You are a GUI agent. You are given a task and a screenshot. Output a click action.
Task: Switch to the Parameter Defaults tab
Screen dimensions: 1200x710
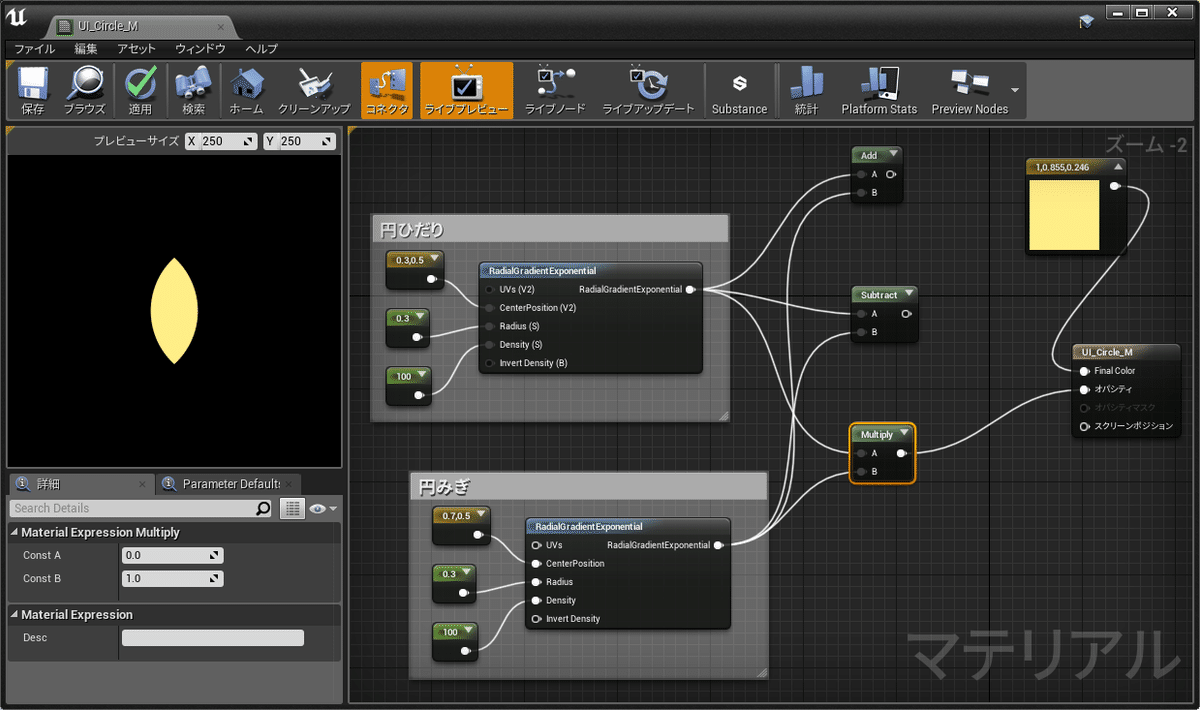tap(228, 484)
